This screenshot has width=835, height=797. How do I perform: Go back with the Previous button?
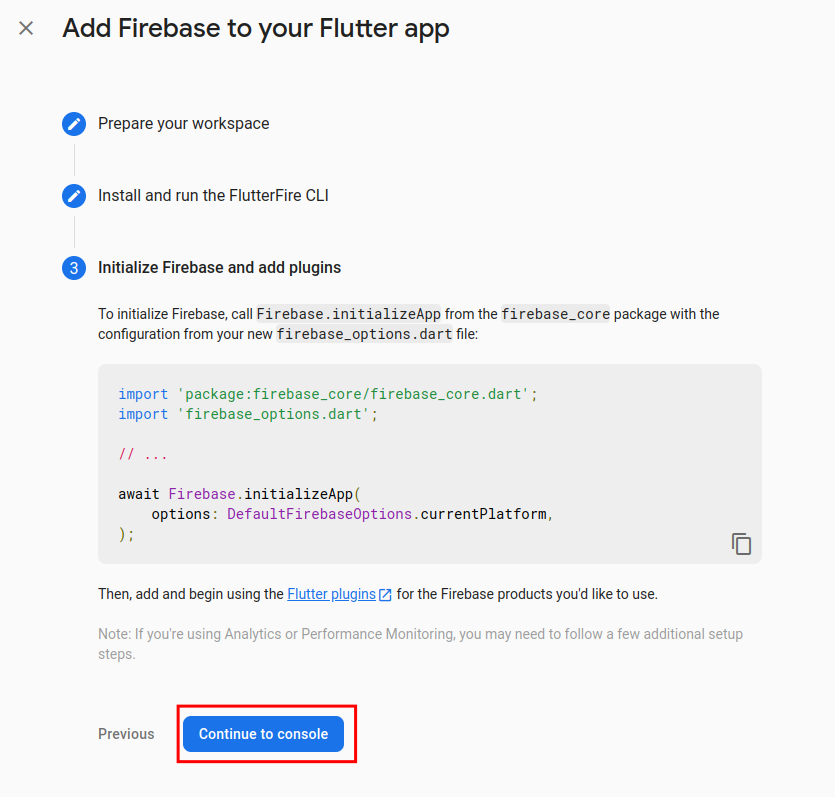[126, 734]
